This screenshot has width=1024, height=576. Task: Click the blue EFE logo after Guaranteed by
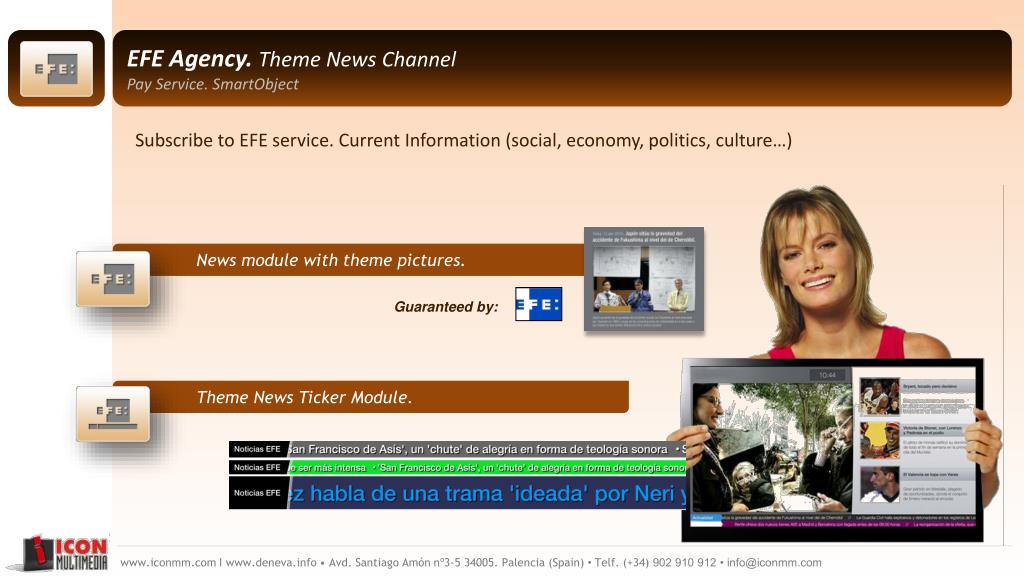(538, 304)
